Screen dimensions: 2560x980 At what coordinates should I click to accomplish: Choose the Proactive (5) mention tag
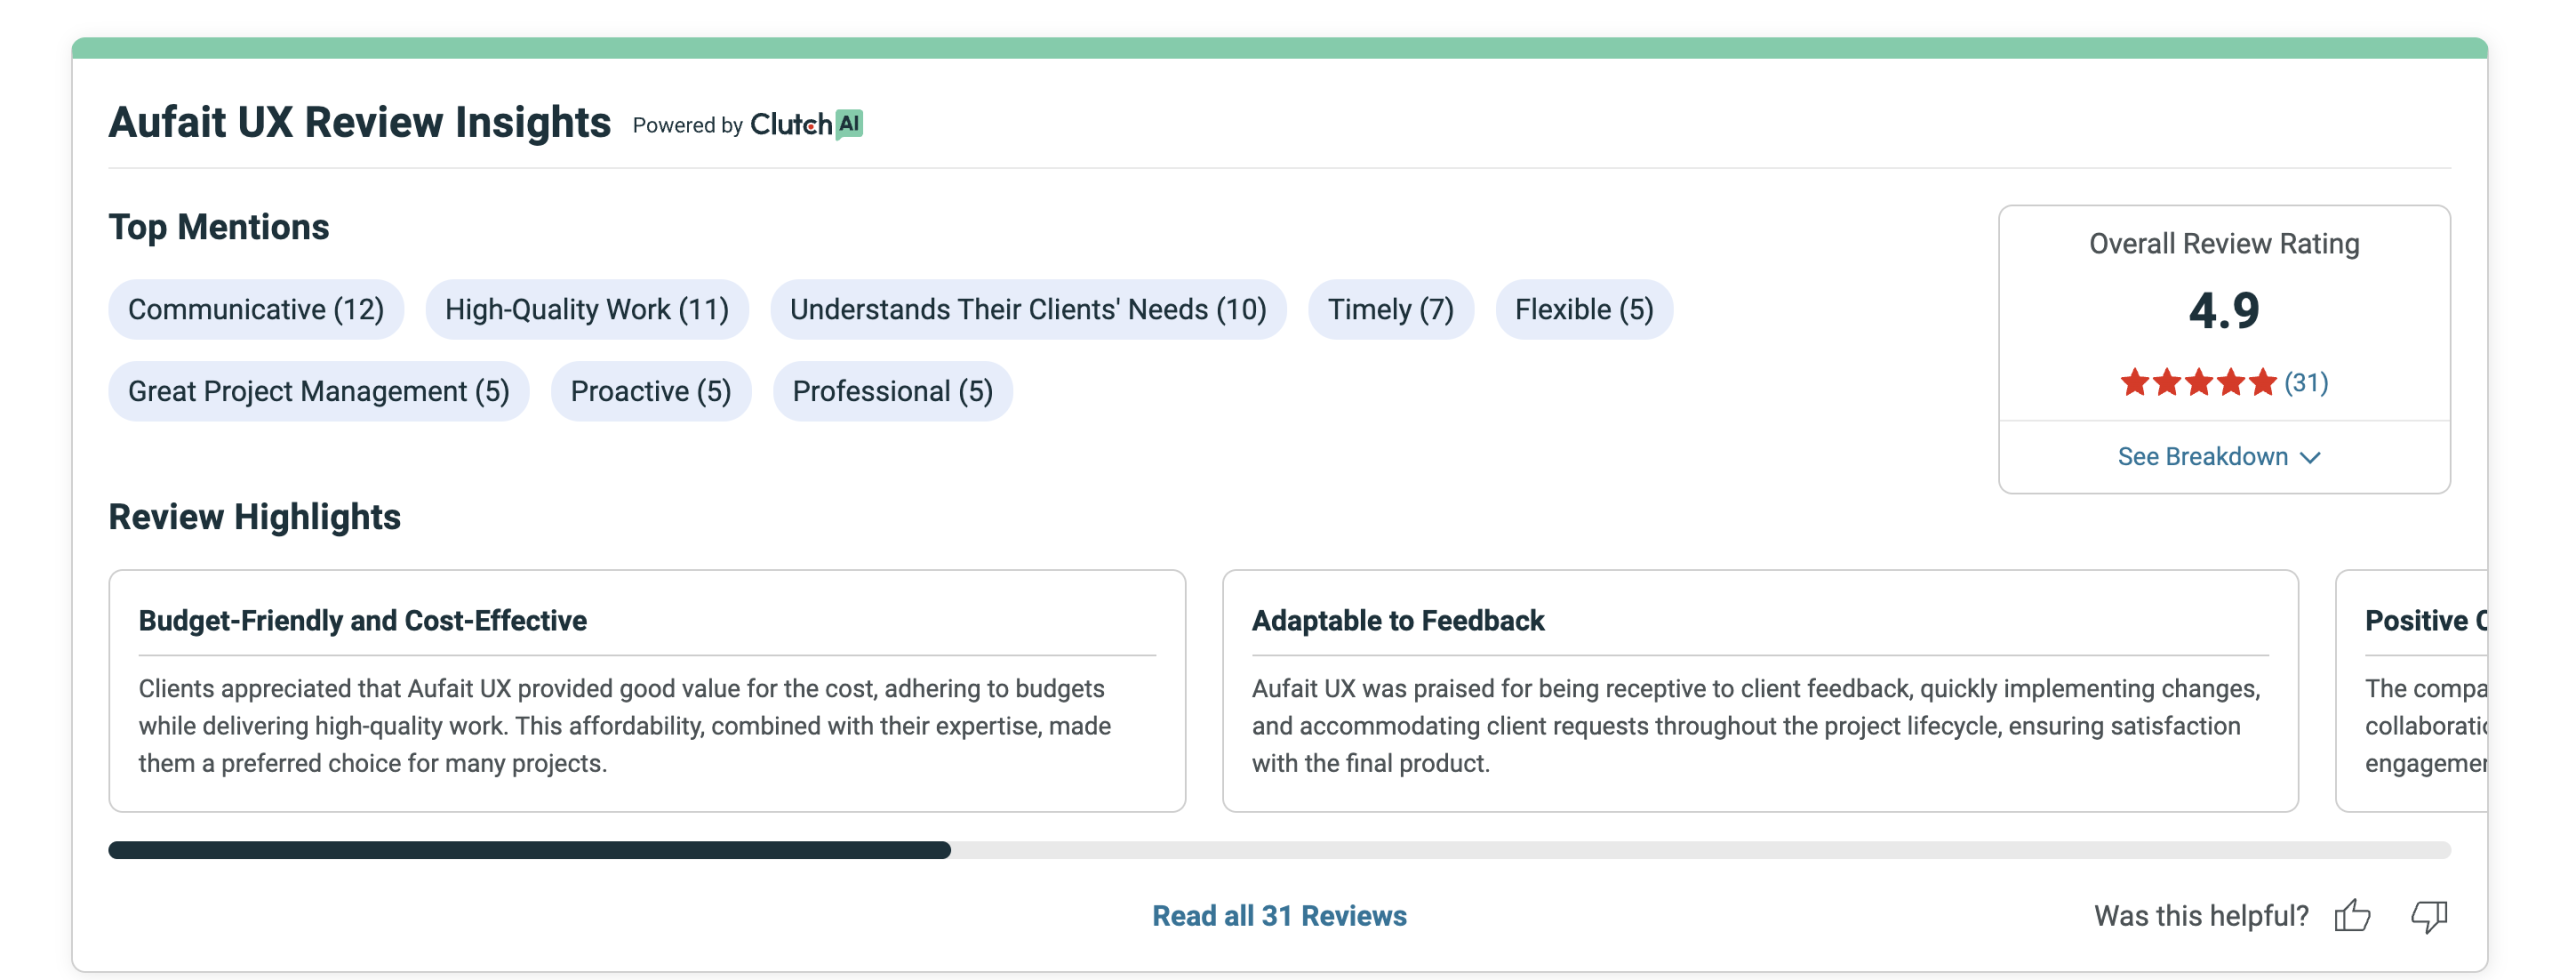click(651, 391)
